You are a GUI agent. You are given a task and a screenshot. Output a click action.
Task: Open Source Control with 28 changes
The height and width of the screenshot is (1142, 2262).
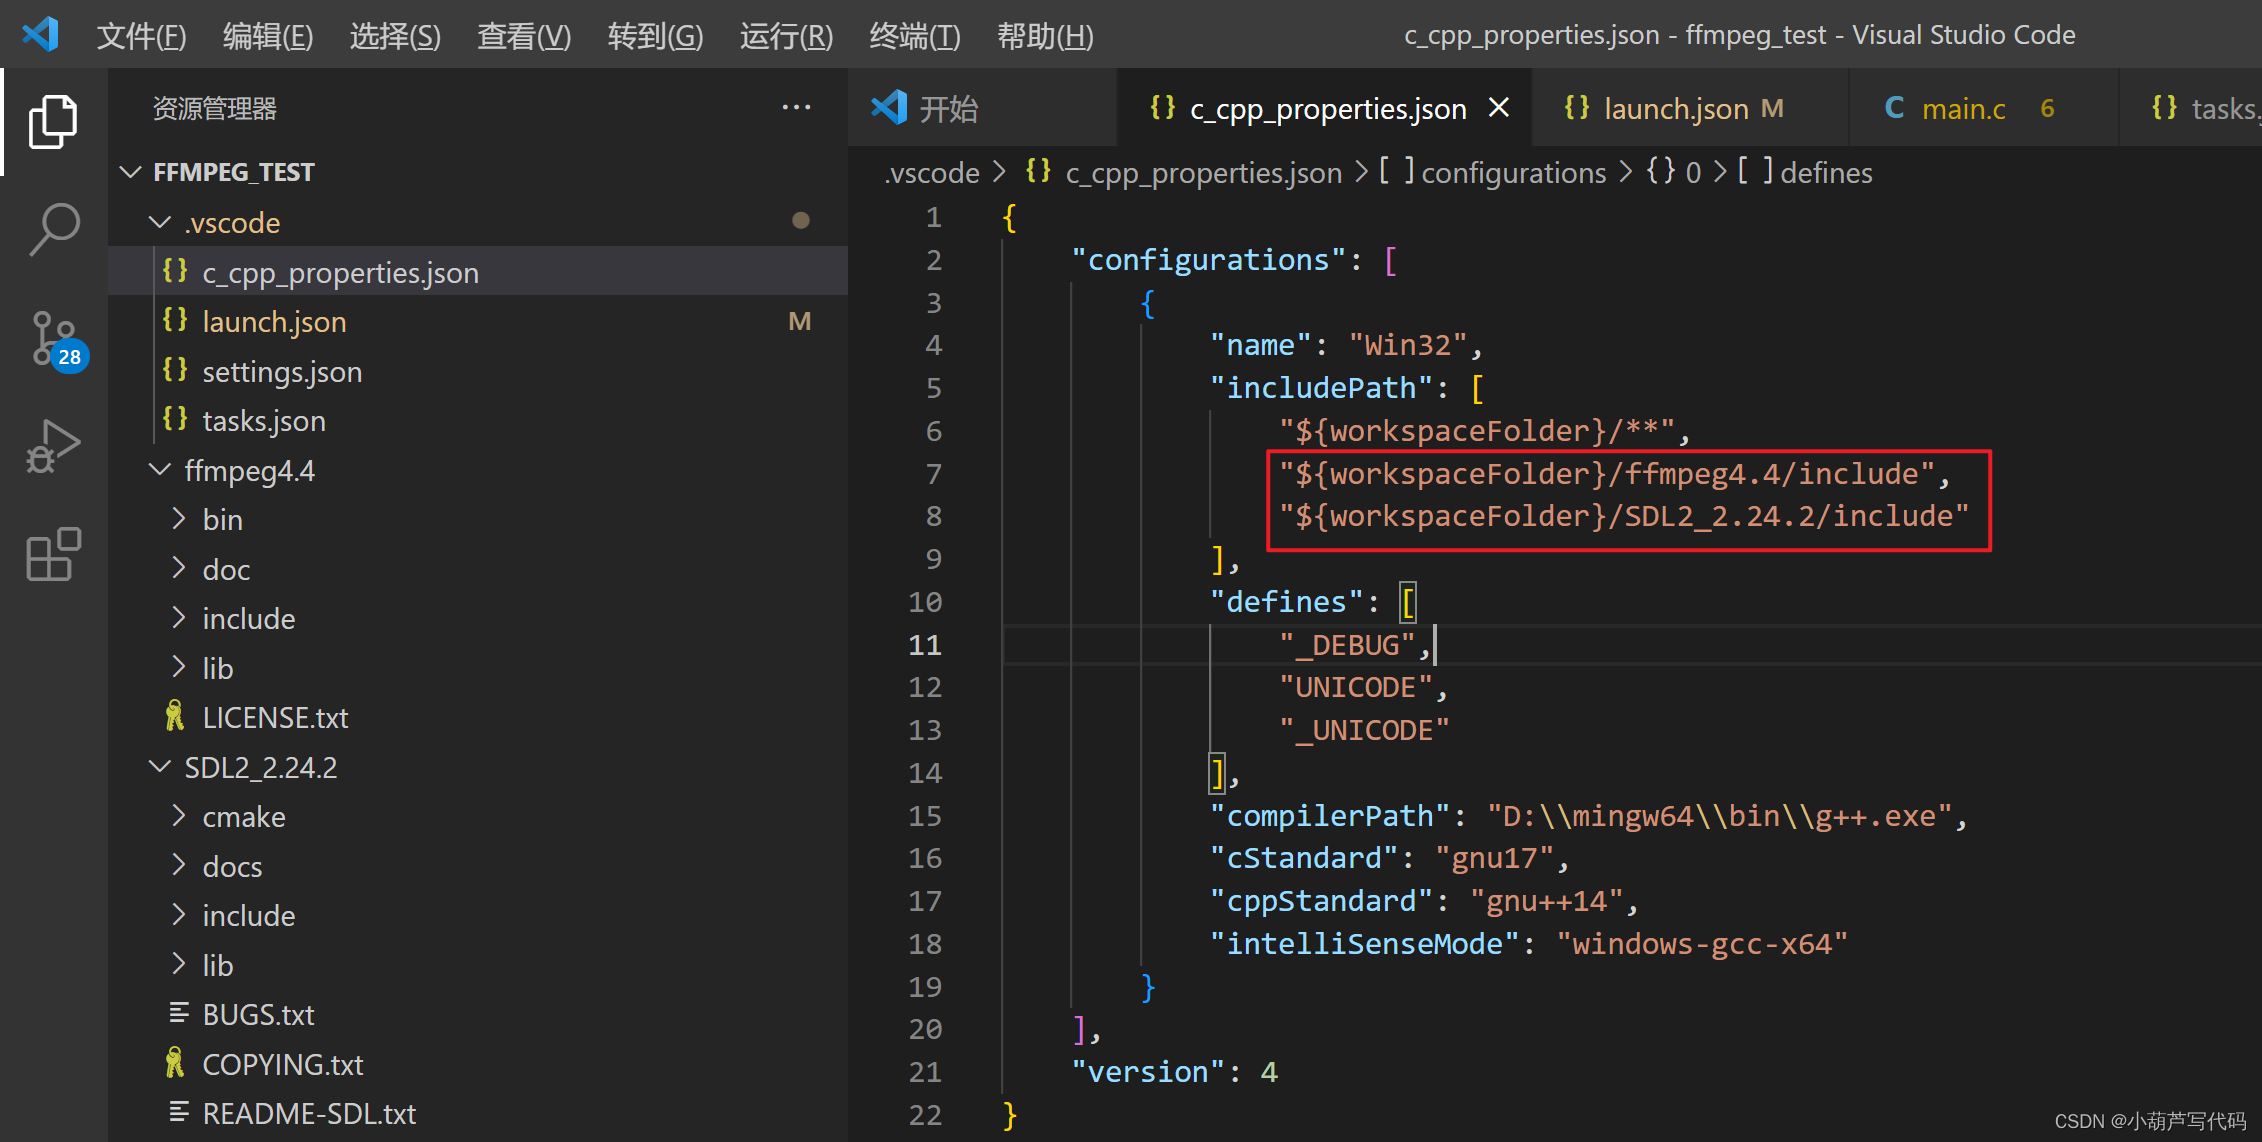[55, 339]
